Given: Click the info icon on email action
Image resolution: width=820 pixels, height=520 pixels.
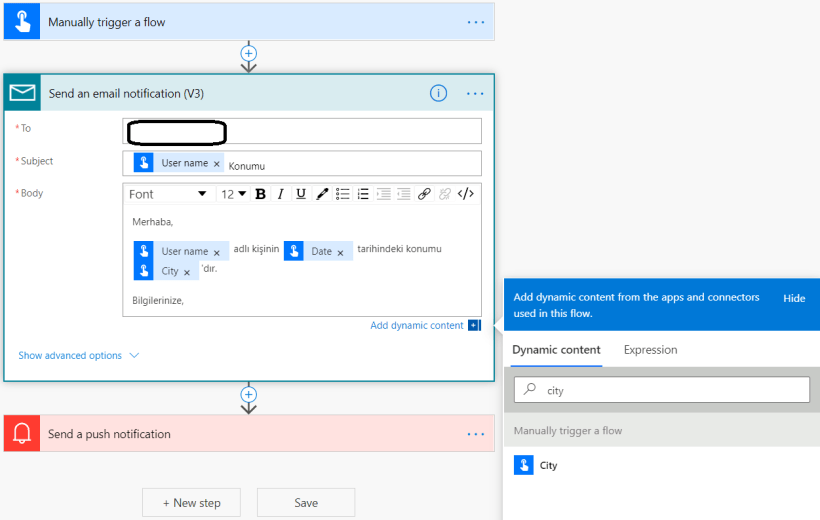Looking at the screenshot, I should coord(438,93).
